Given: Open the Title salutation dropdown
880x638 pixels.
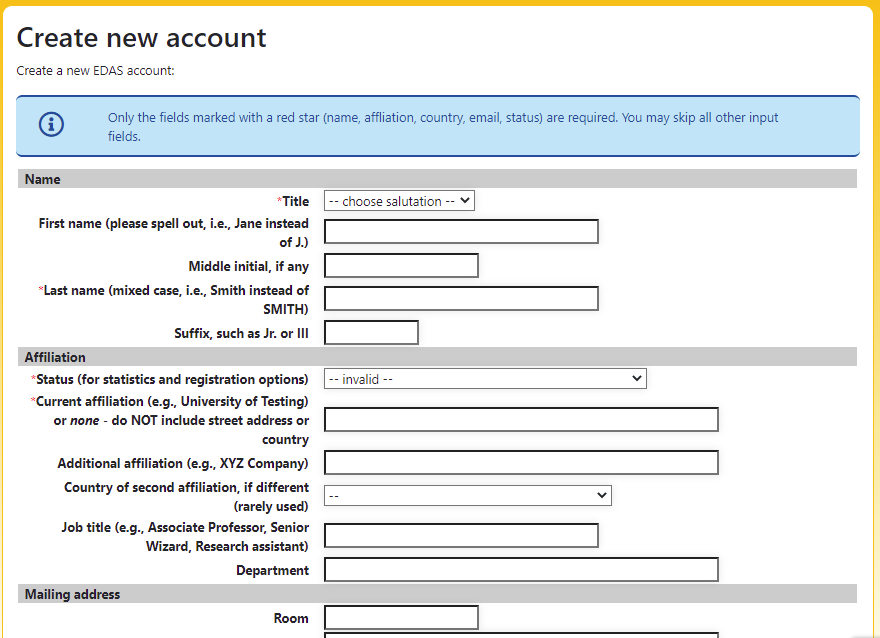Looking at the screenshot, I should coord(399,201).
